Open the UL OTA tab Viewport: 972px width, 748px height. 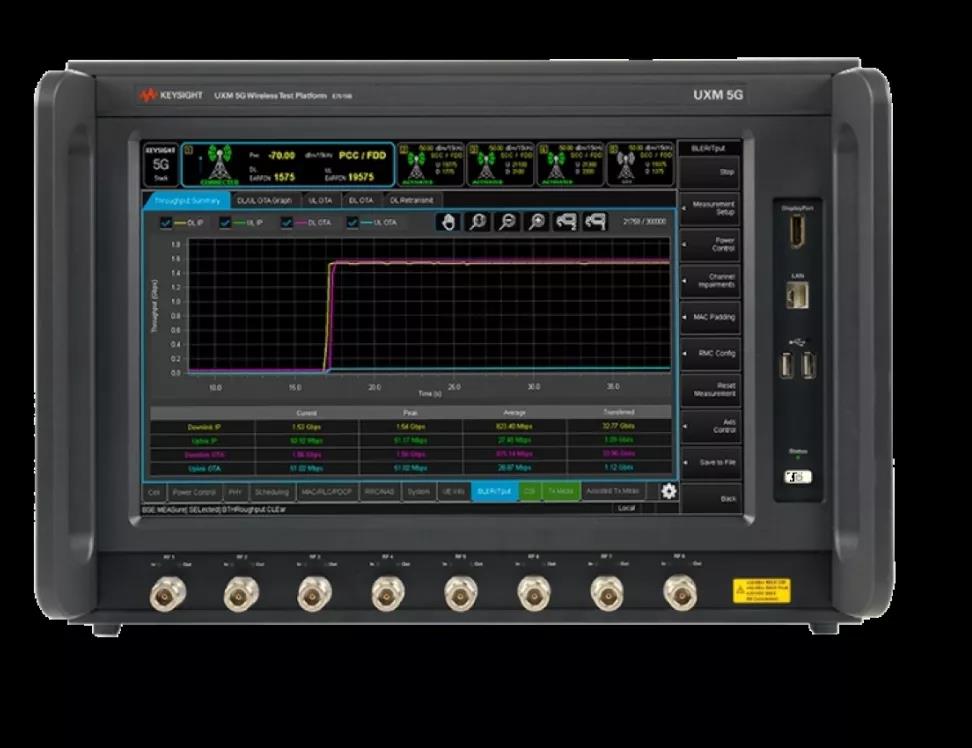(x=320, y=201)
